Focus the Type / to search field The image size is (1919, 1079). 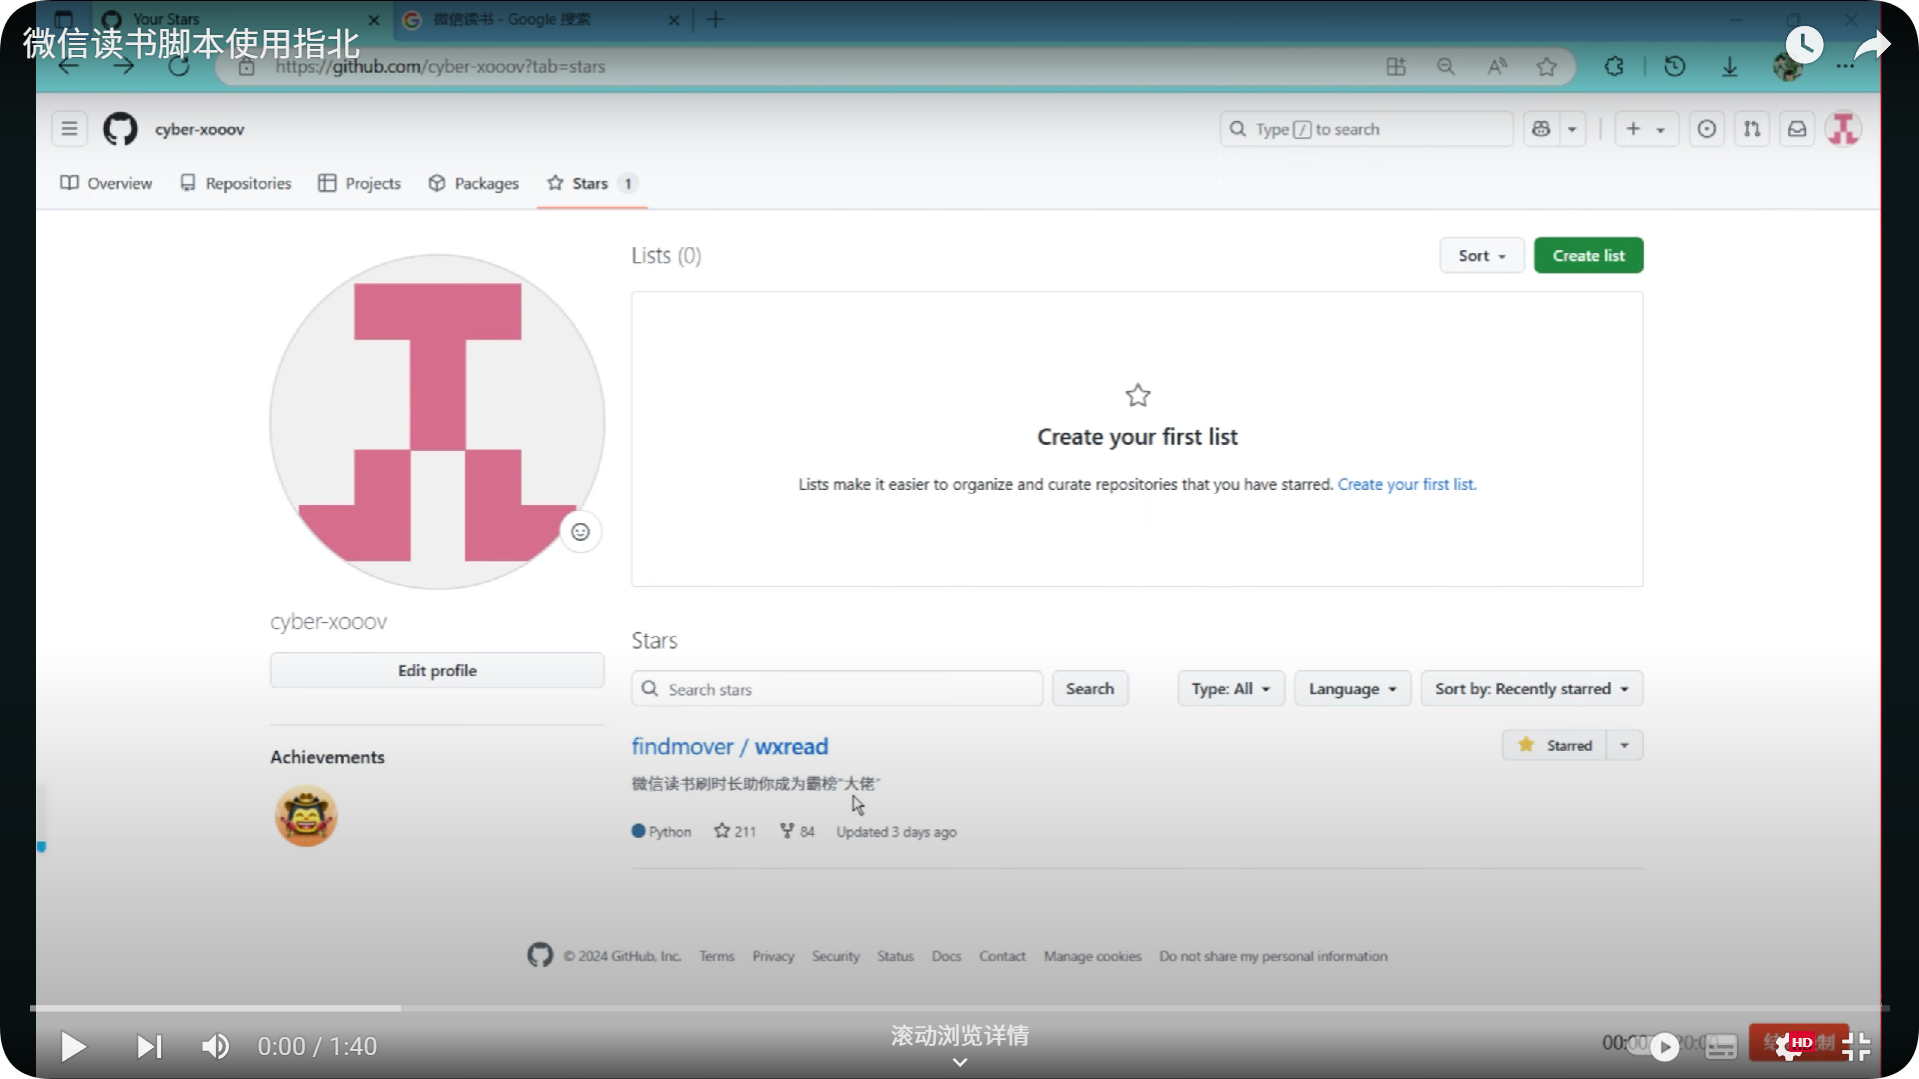click(1366, 129)
